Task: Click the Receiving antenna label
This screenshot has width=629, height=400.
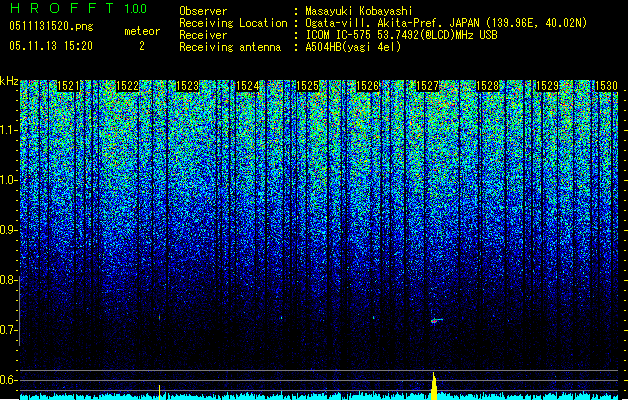Action: [230, 47]
